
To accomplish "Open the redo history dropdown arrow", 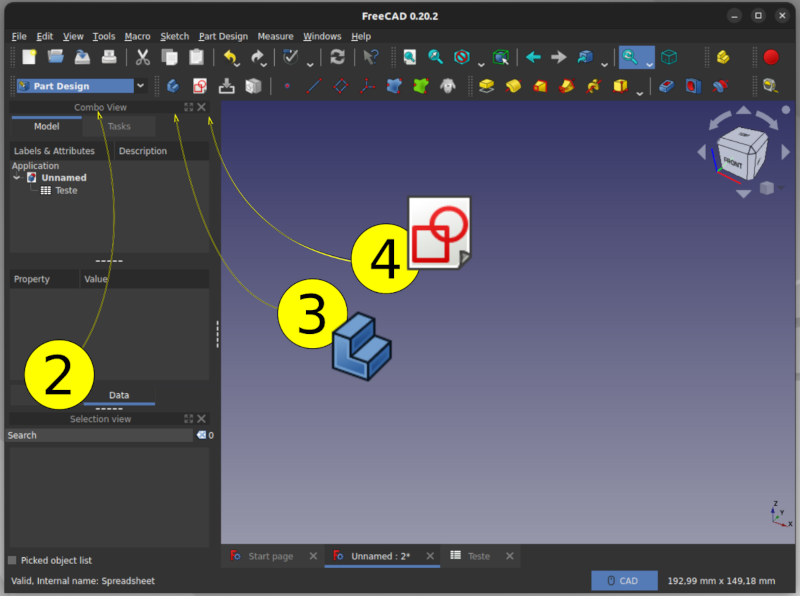I will click(x=264, y=64).
